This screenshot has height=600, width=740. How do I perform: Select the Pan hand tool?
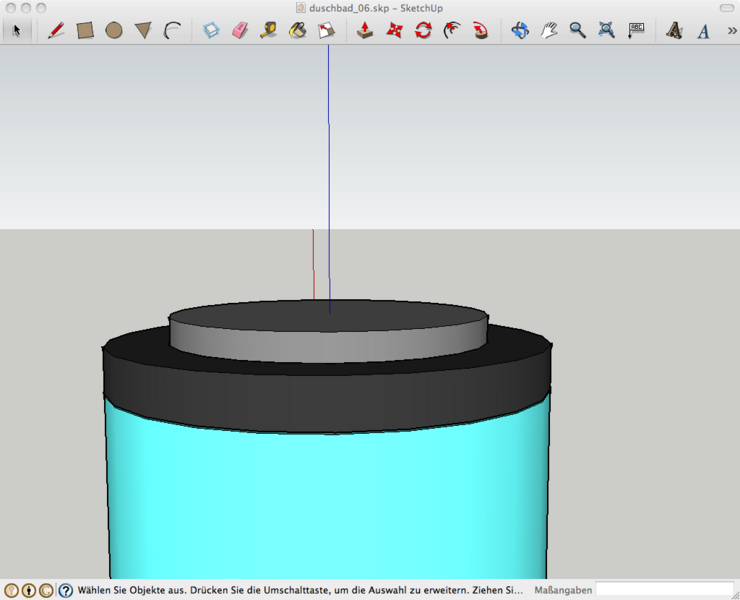coord(549,30)
